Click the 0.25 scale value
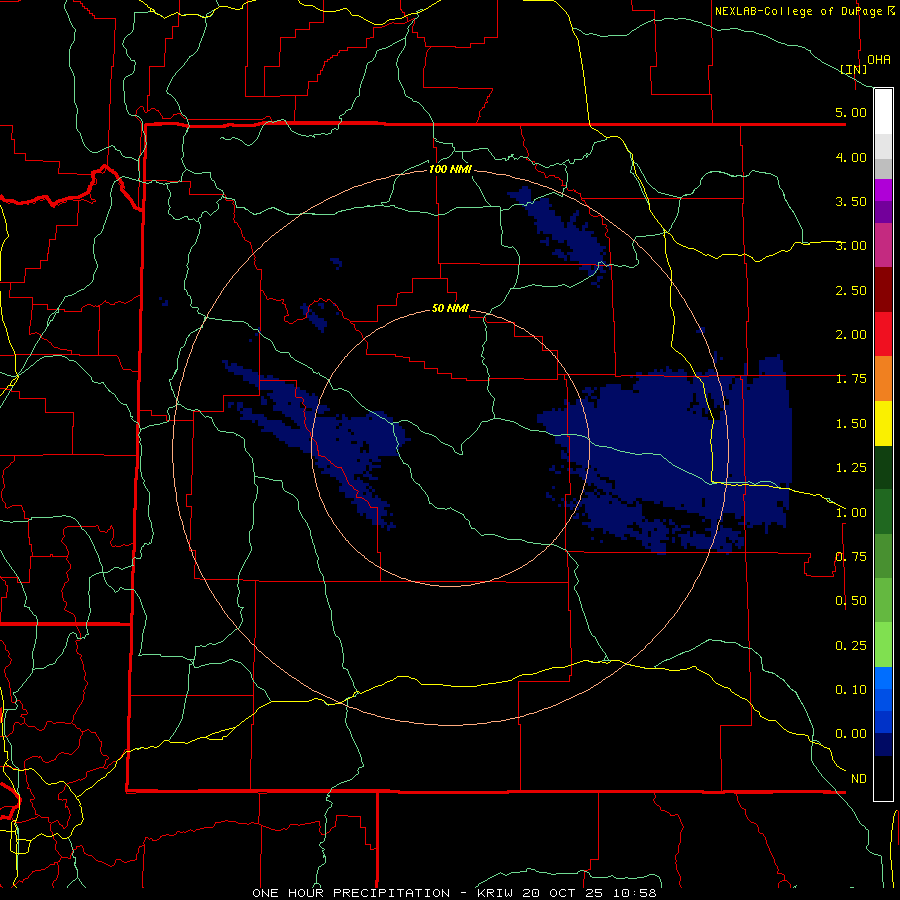The width and height of the screenshot is (900, 900). pos(851,646)
